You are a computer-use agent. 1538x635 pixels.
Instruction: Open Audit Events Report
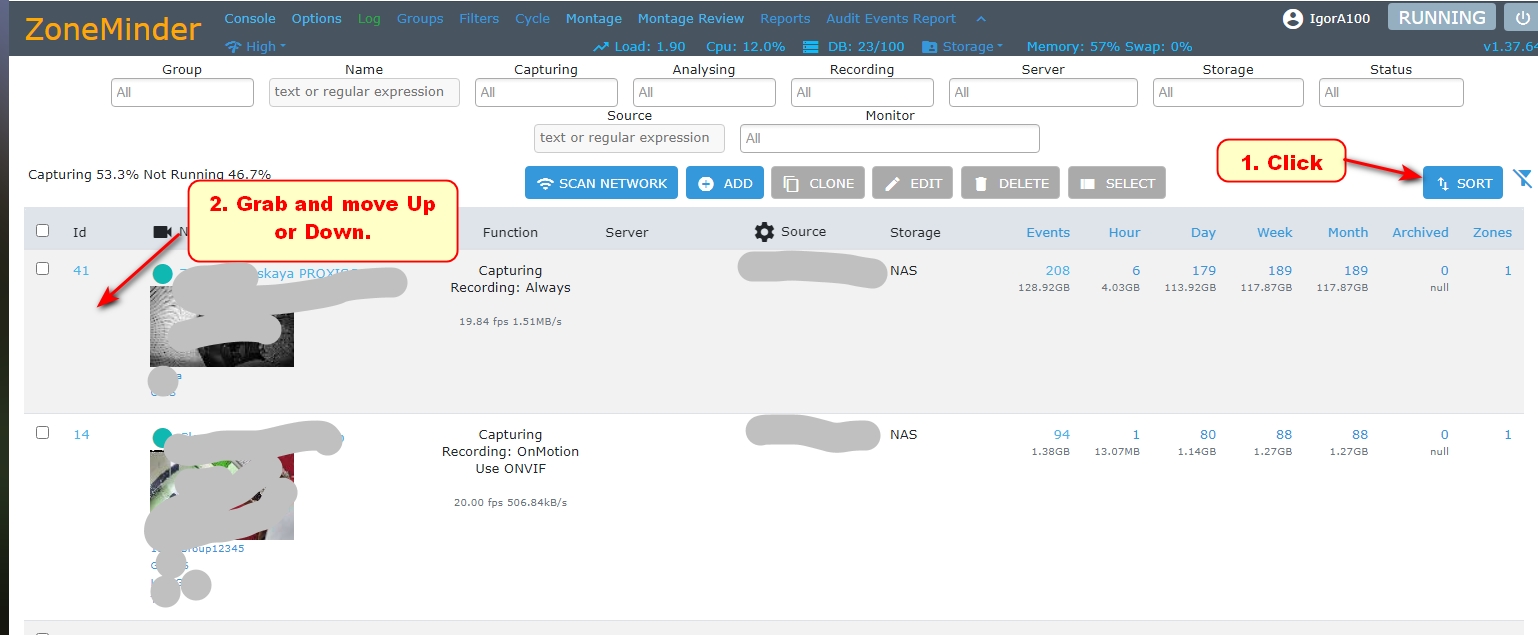tap(891, 18)
